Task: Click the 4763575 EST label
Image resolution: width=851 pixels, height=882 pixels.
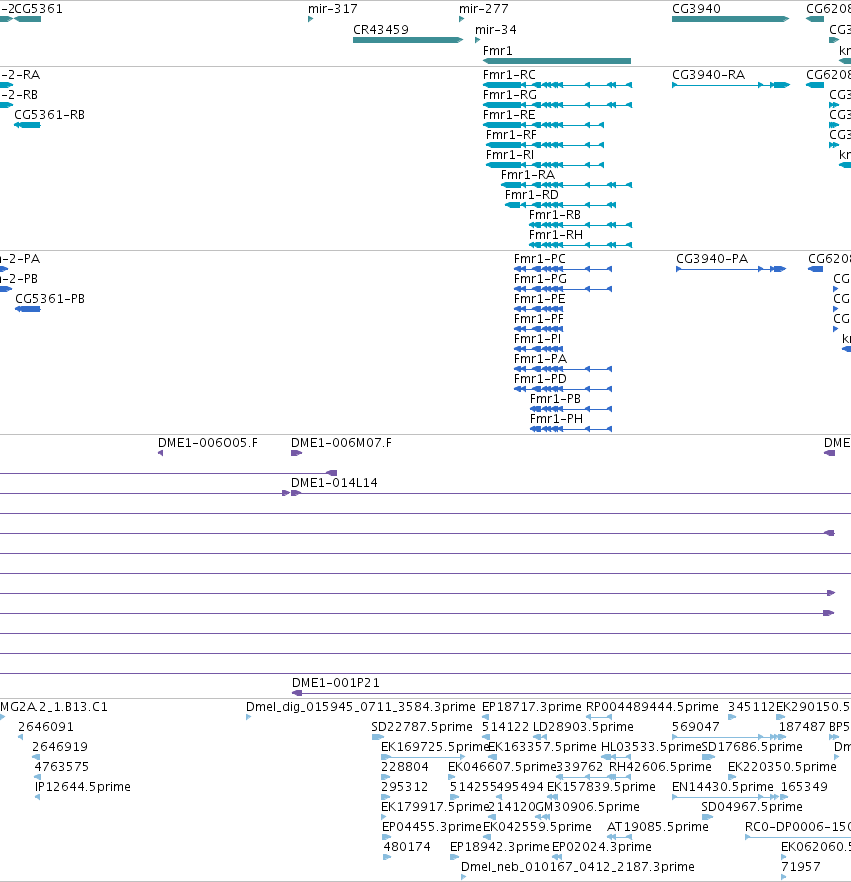Action: 61,767
